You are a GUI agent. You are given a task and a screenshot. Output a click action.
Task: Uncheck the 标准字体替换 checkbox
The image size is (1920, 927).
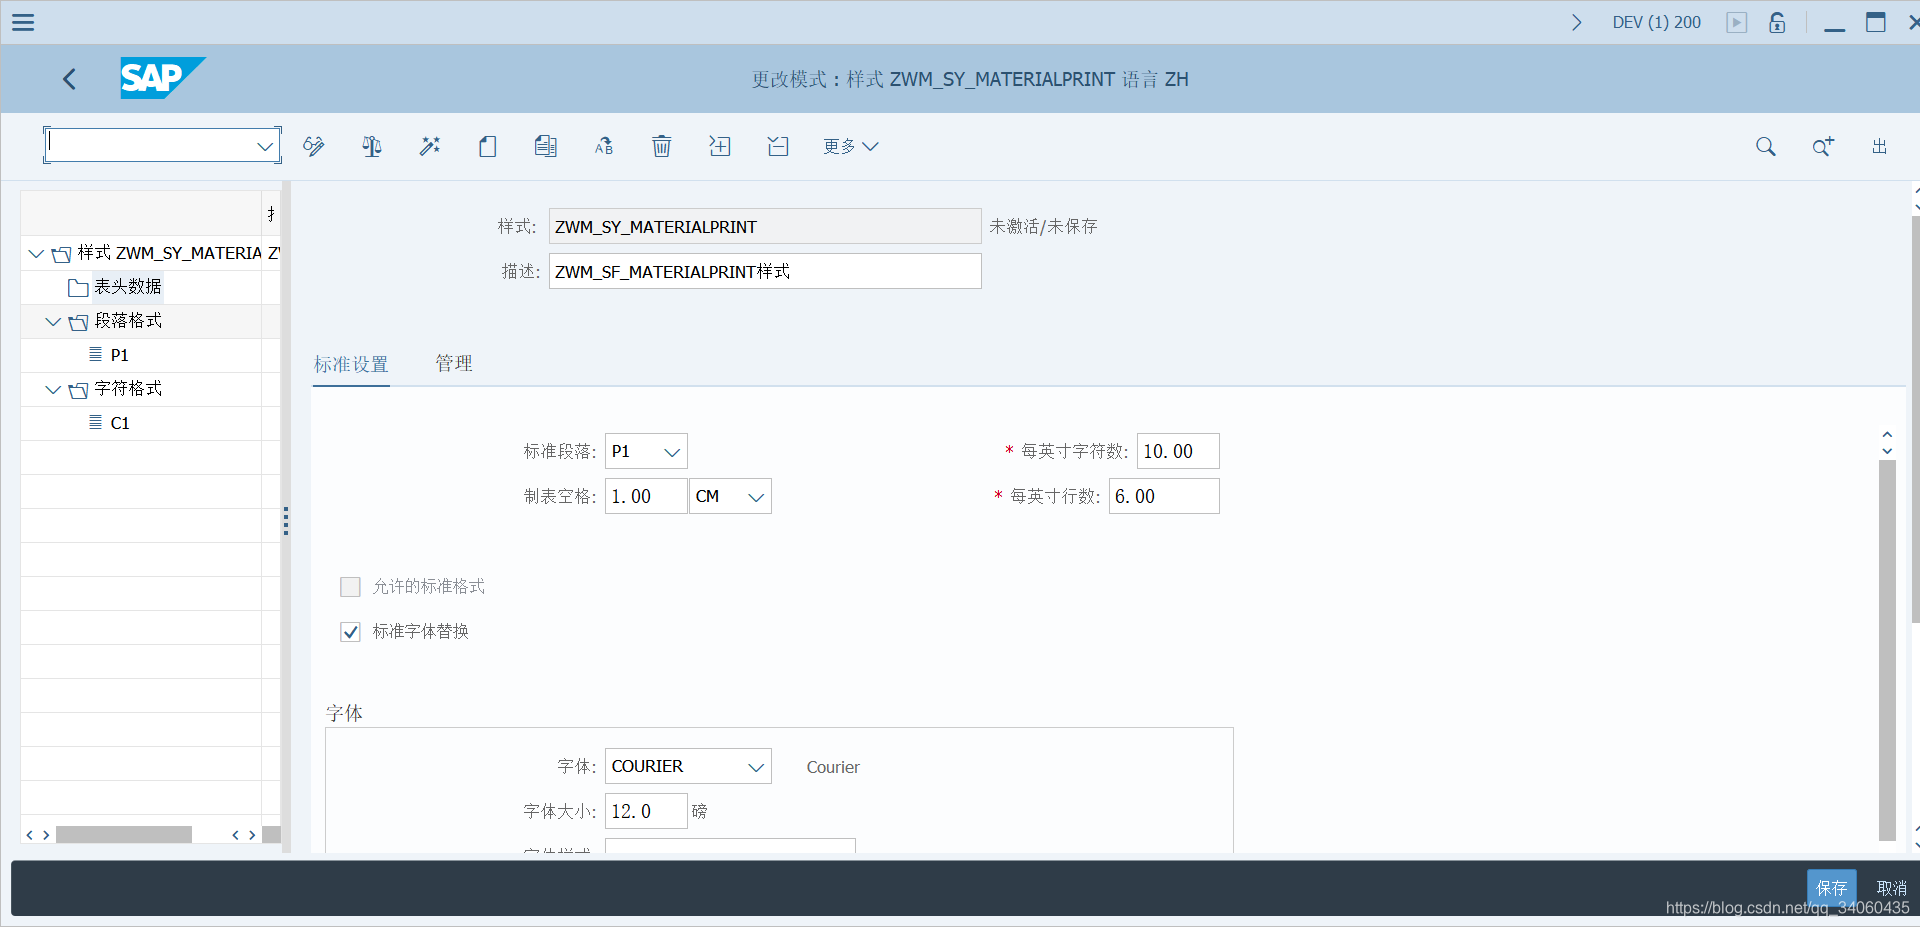click(350, 632)
